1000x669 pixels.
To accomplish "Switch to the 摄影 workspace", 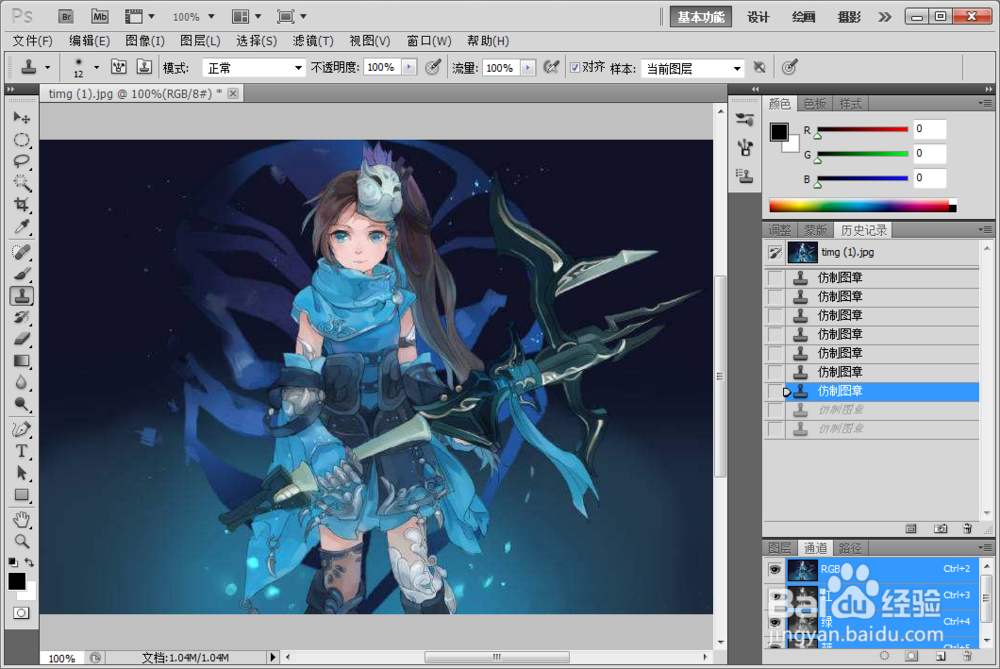I will click(x=848, y=17).
